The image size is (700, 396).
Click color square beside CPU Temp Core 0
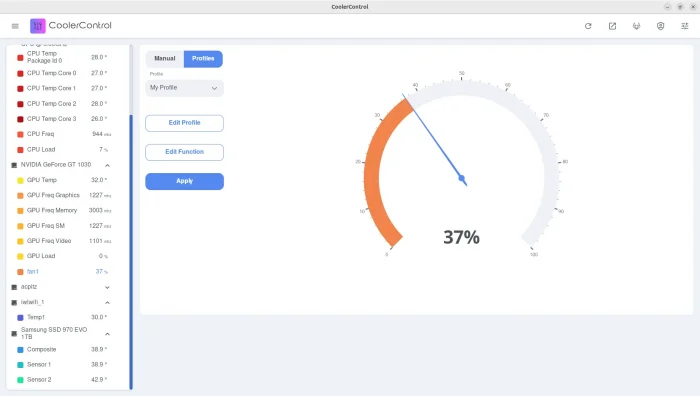tap(20, 73)
